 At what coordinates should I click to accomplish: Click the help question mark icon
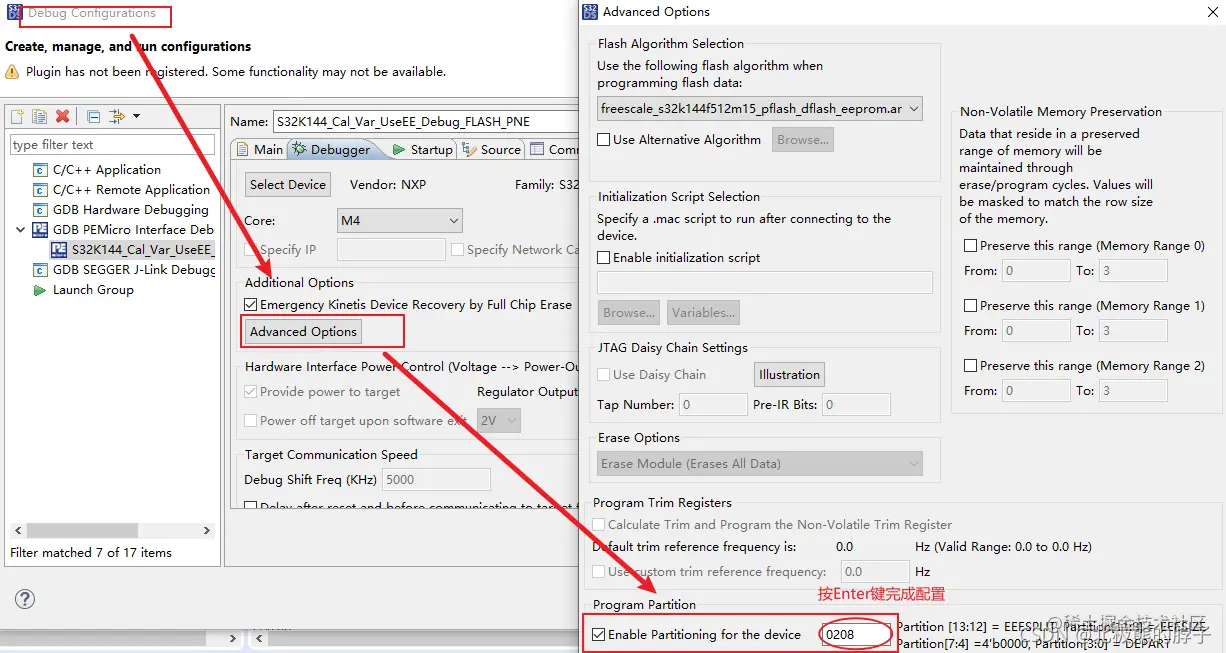[x=25, y=599]
